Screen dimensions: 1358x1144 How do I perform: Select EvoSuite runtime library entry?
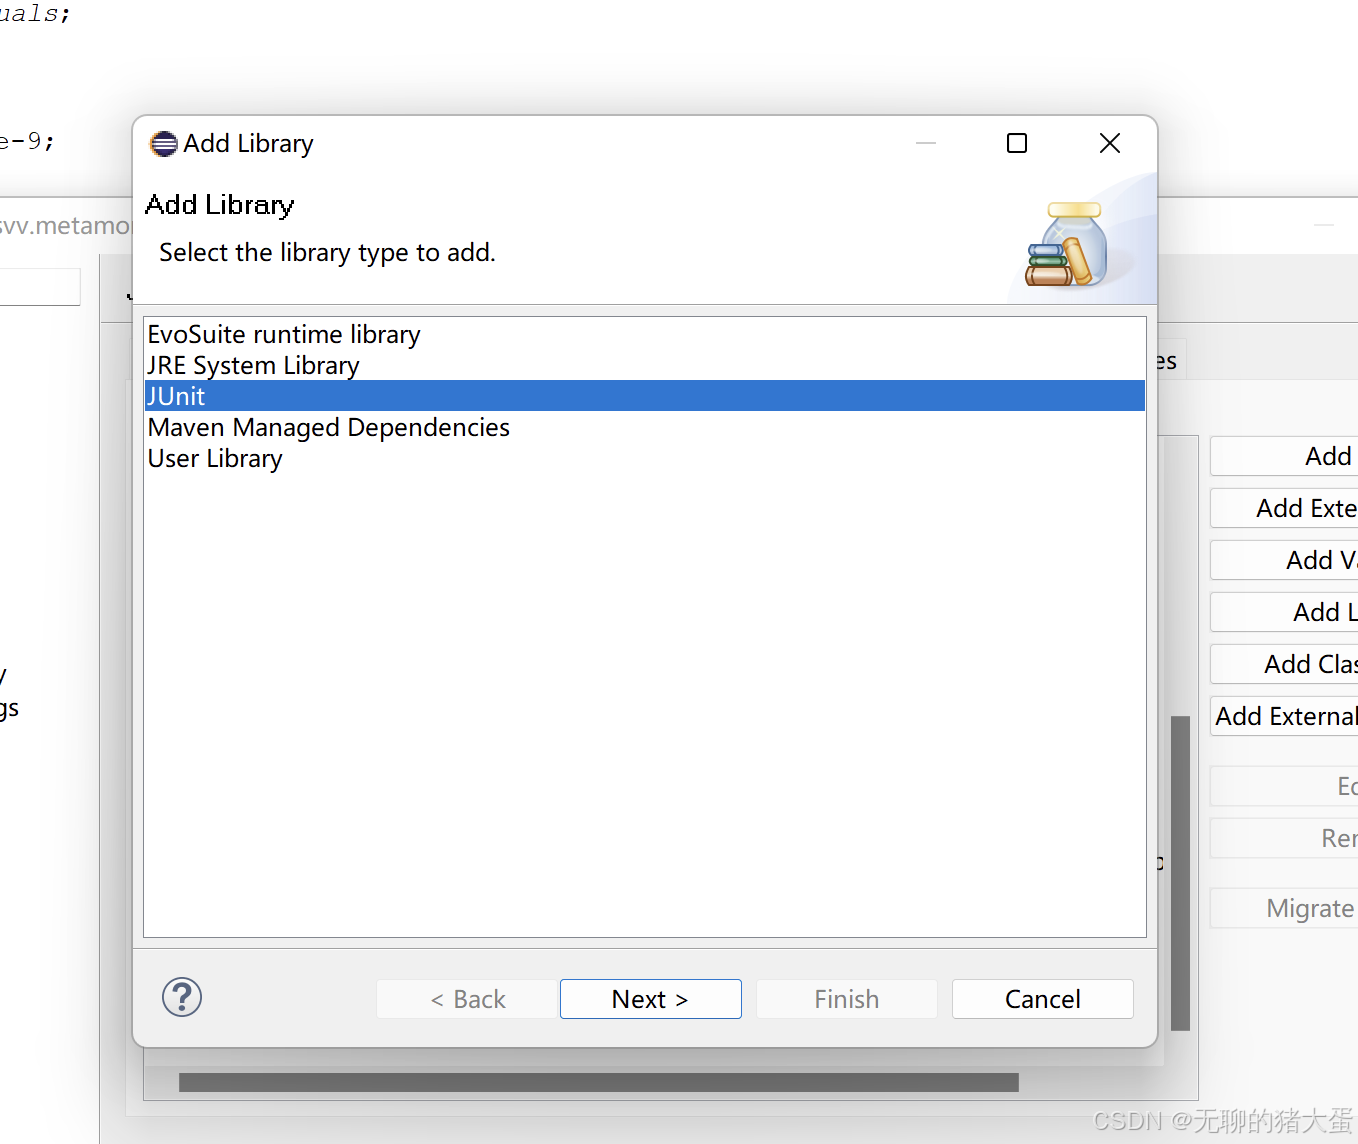(x=645, y=334)
